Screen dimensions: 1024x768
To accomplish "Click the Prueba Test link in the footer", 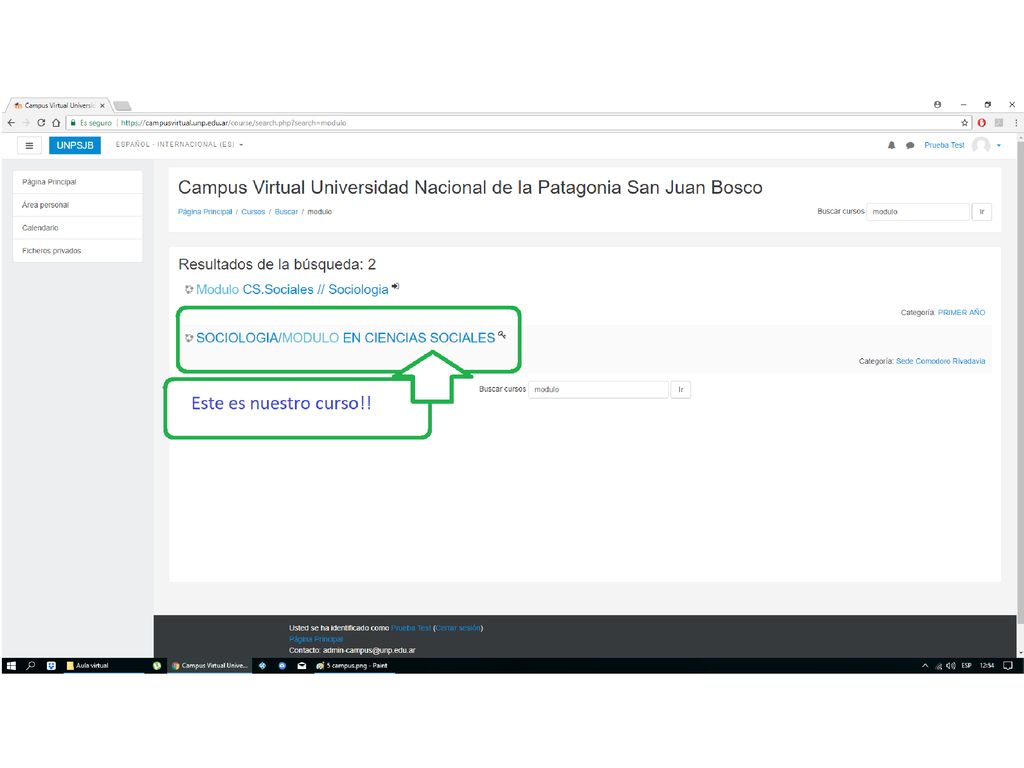I will click(411, 628).
